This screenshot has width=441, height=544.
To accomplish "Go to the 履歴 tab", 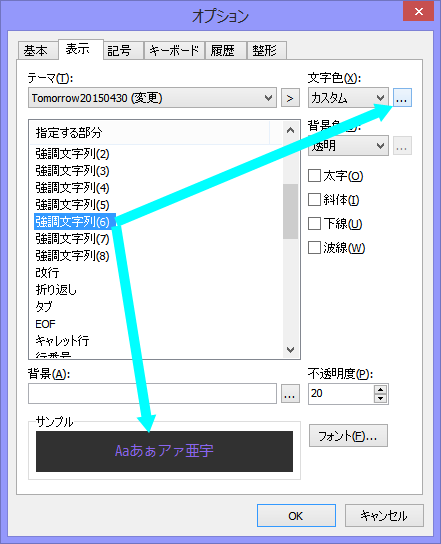I will (x=226, y=51).
